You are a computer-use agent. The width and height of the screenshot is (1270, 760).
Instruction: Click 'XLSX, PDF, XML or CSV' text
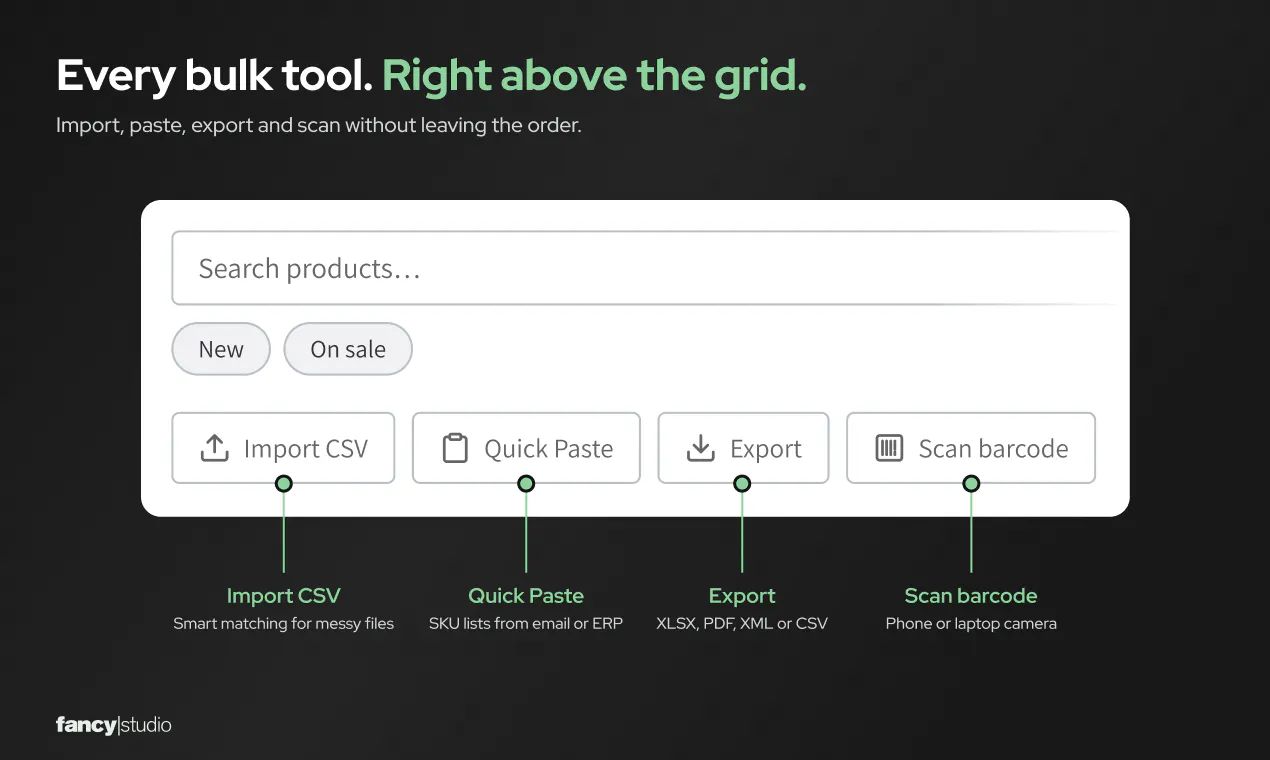[x=742, y=624]
